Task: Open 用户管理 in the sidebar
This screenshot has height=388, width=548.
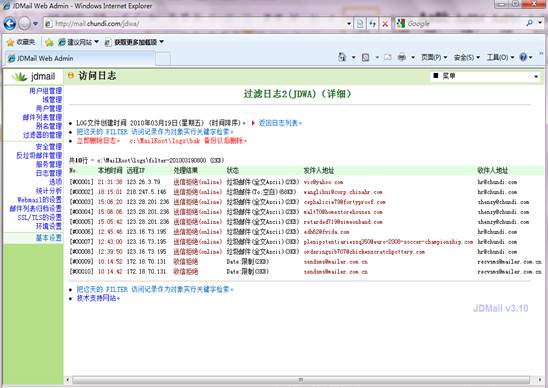Action: click(49, 108)
